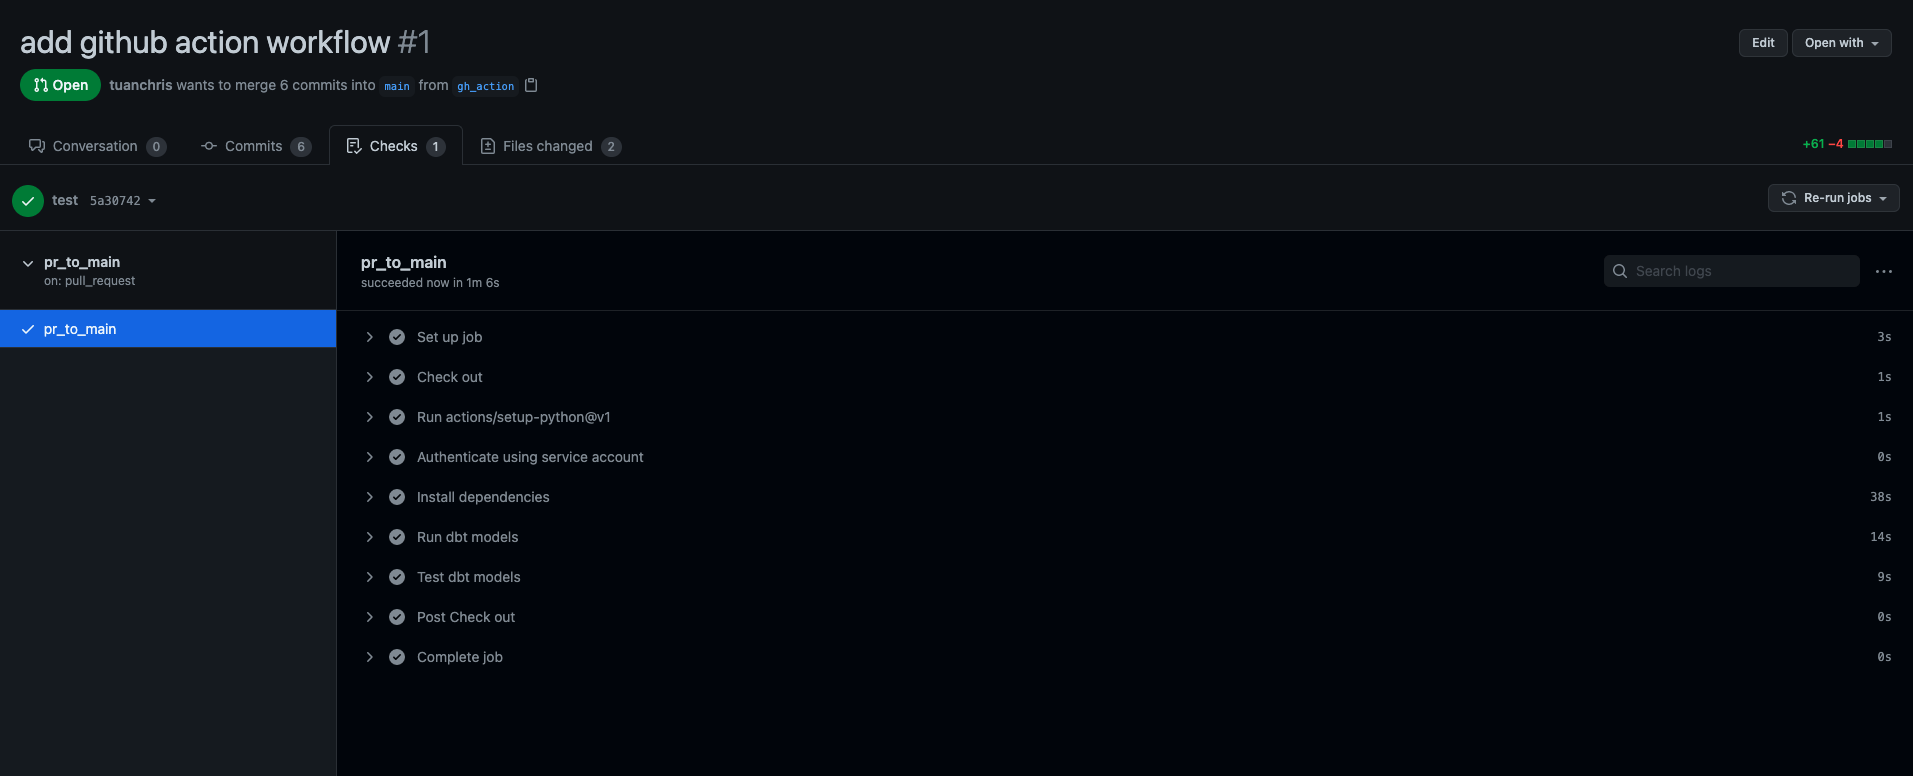Click the status icon beside Complete job

pyautogui.click(x=397, y=657)
